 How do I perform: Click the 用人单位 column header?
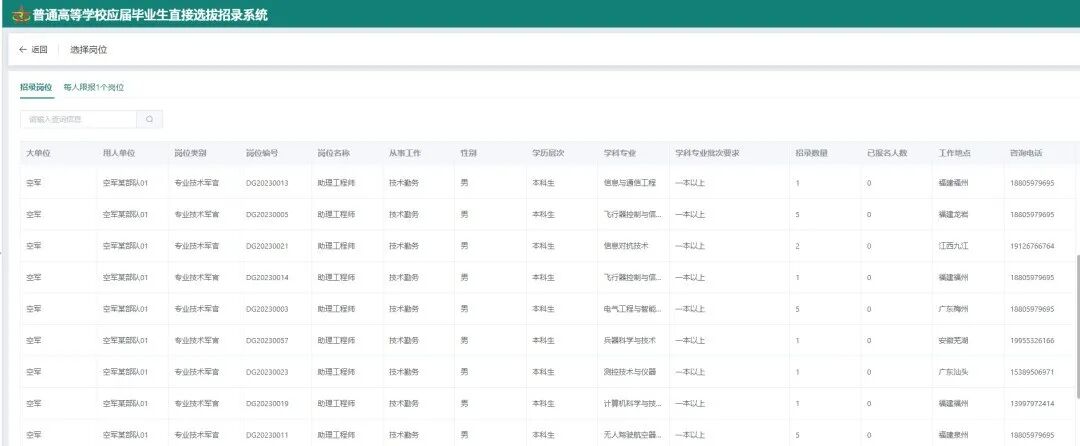click(x=118, y=153)
